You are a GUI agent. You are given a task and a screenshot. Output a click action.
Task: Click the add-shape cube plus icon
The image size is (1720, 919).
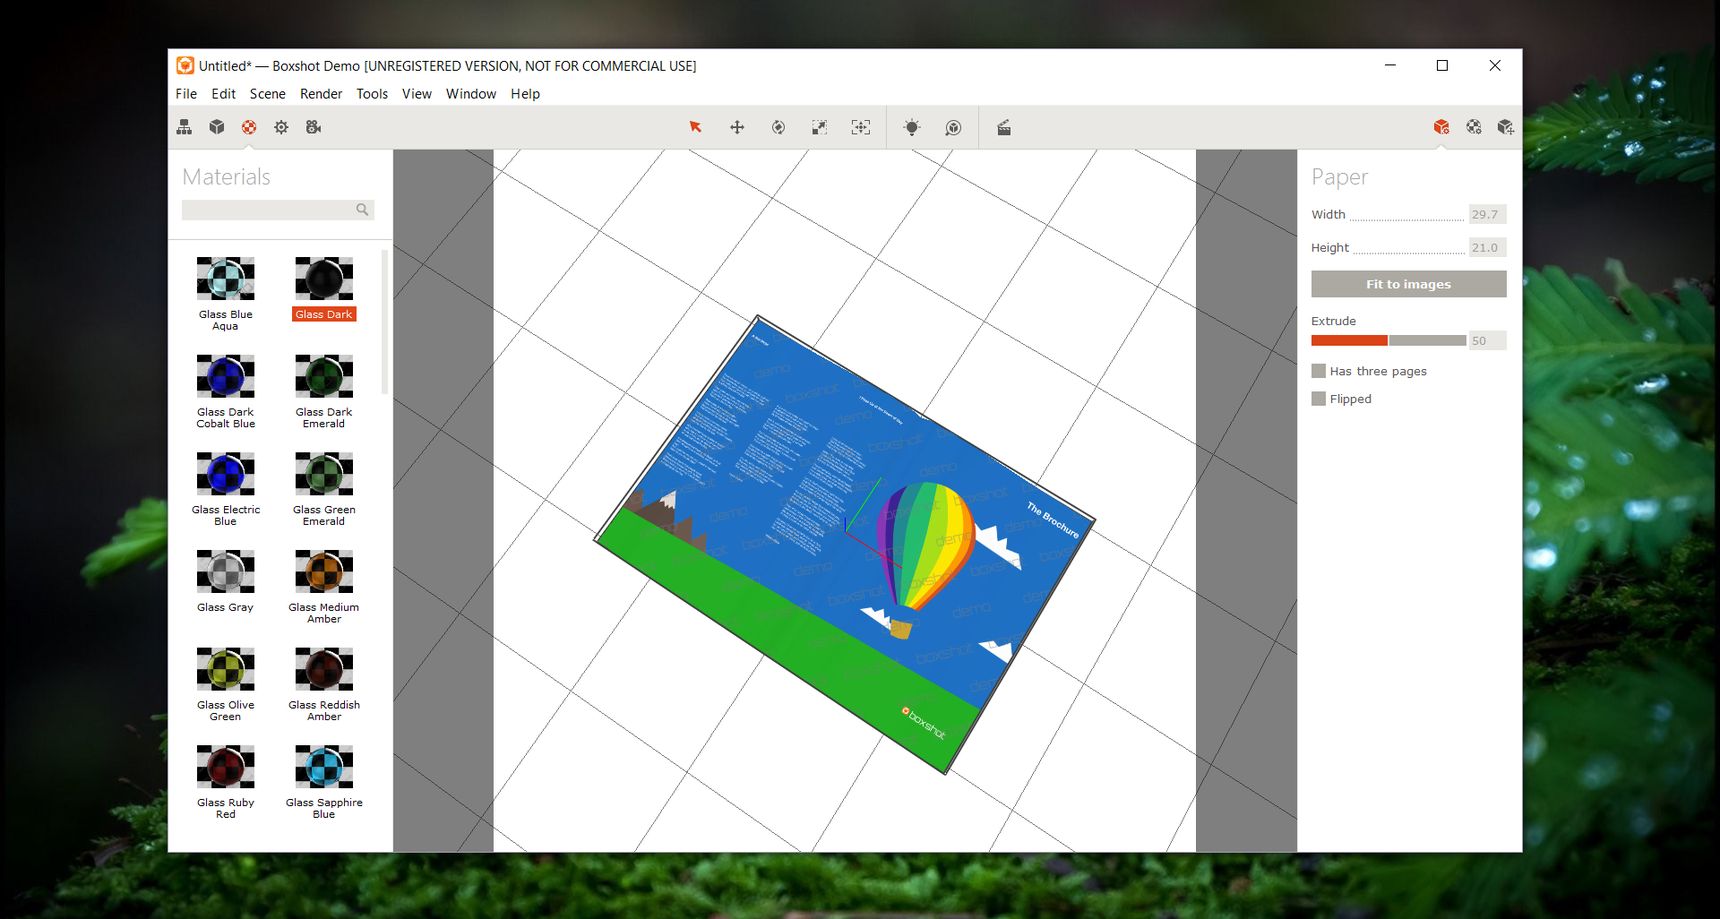click(x=1505, y=127)
